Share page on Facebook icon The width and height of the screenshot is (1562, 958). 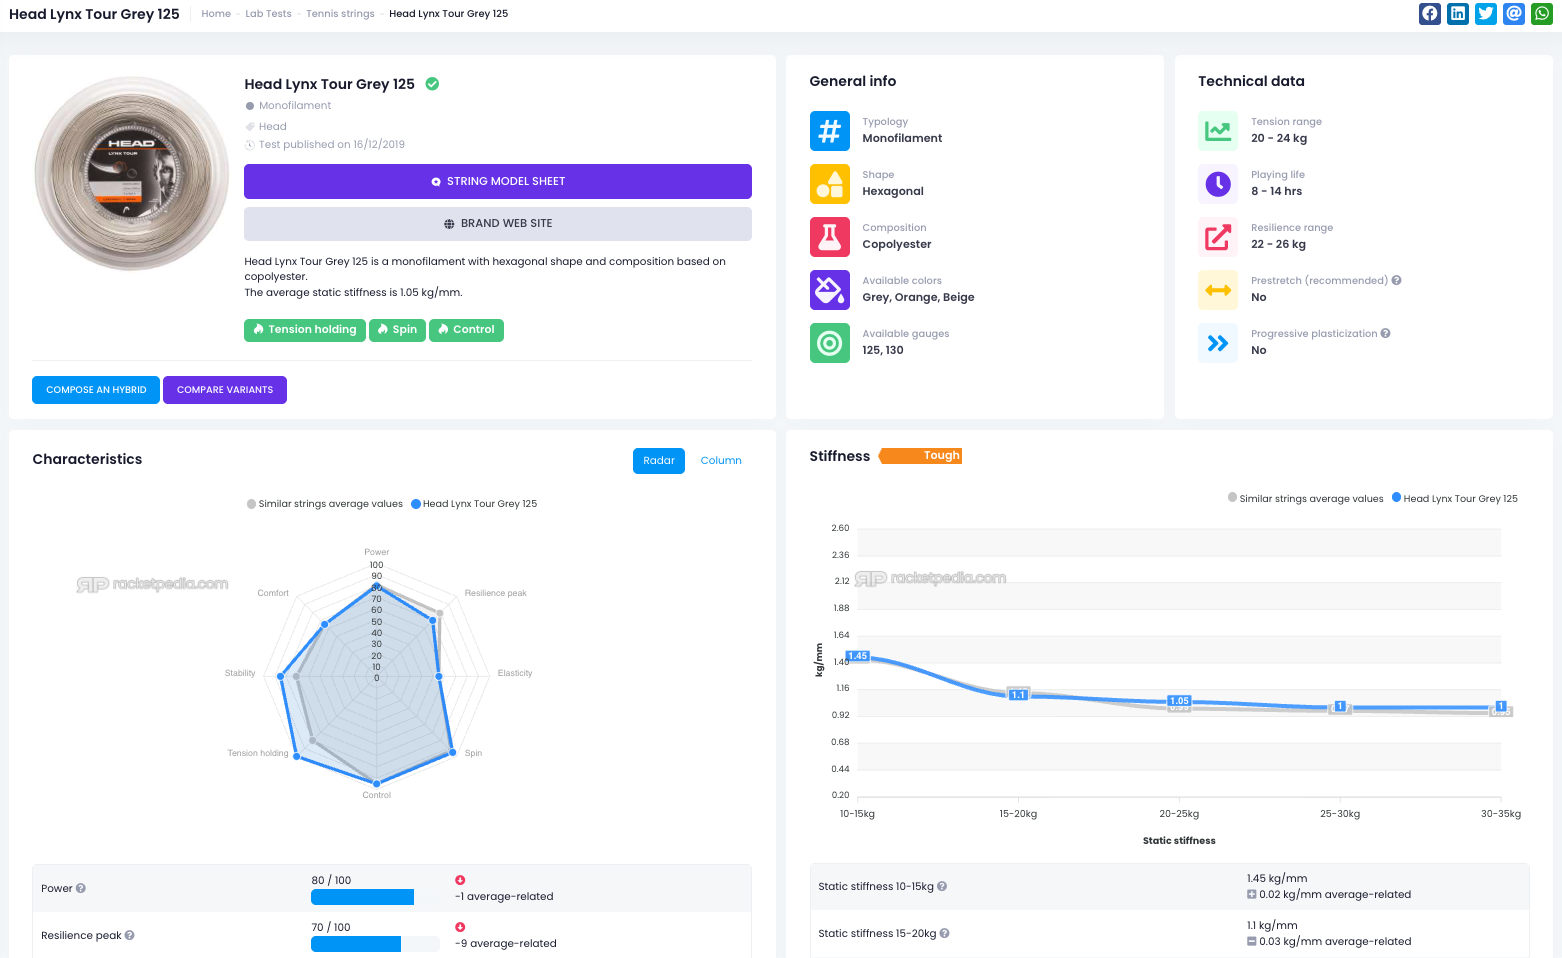pyautogui.click(x=1430, y=14)
